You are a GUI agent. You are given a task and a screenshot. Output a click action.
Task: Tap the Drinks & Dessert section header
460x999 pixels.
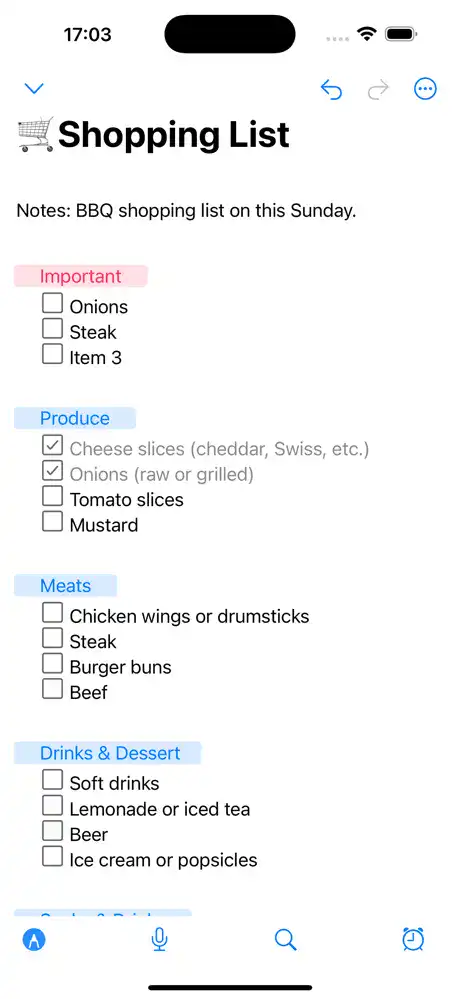coord(108,753)
